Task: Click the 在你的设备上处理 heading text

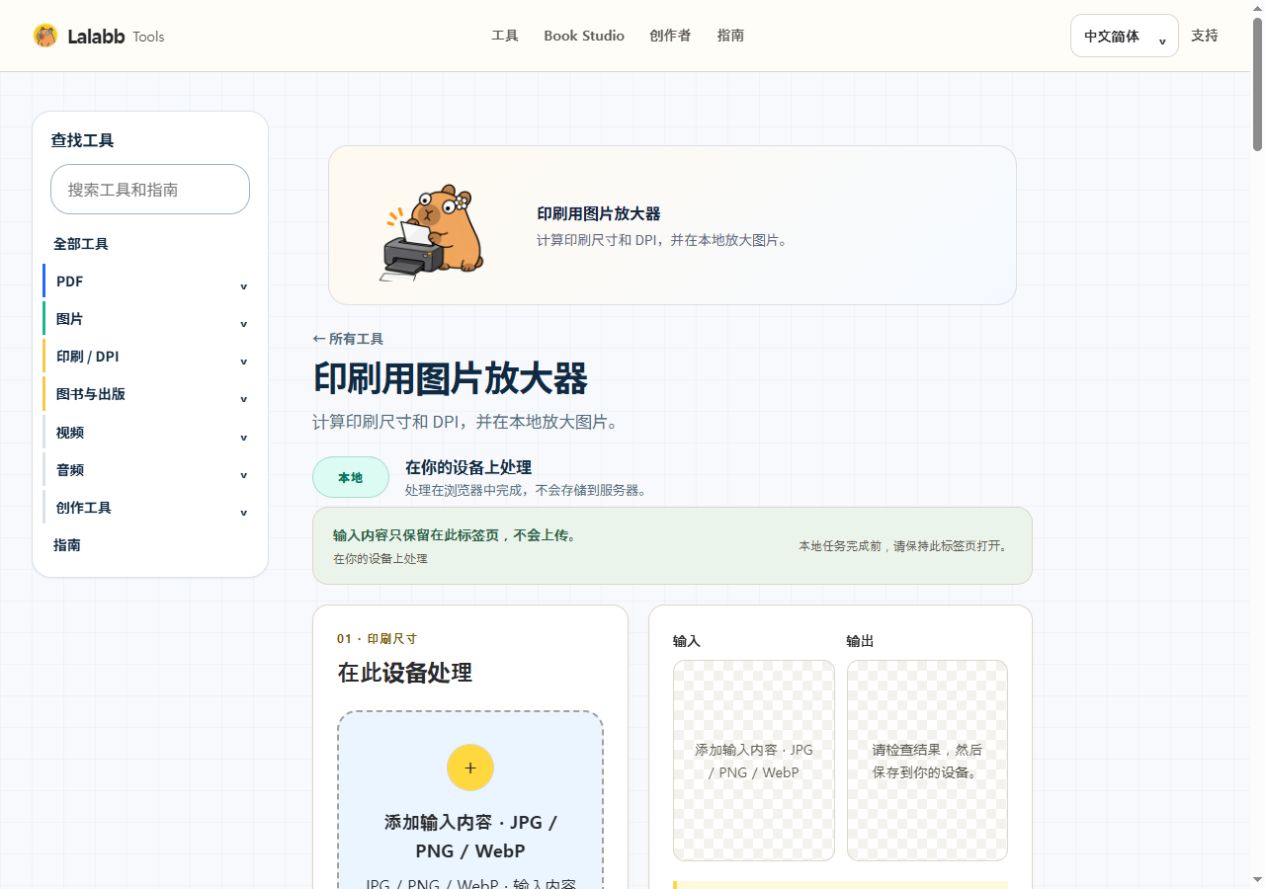Action: tap(468, 467)
